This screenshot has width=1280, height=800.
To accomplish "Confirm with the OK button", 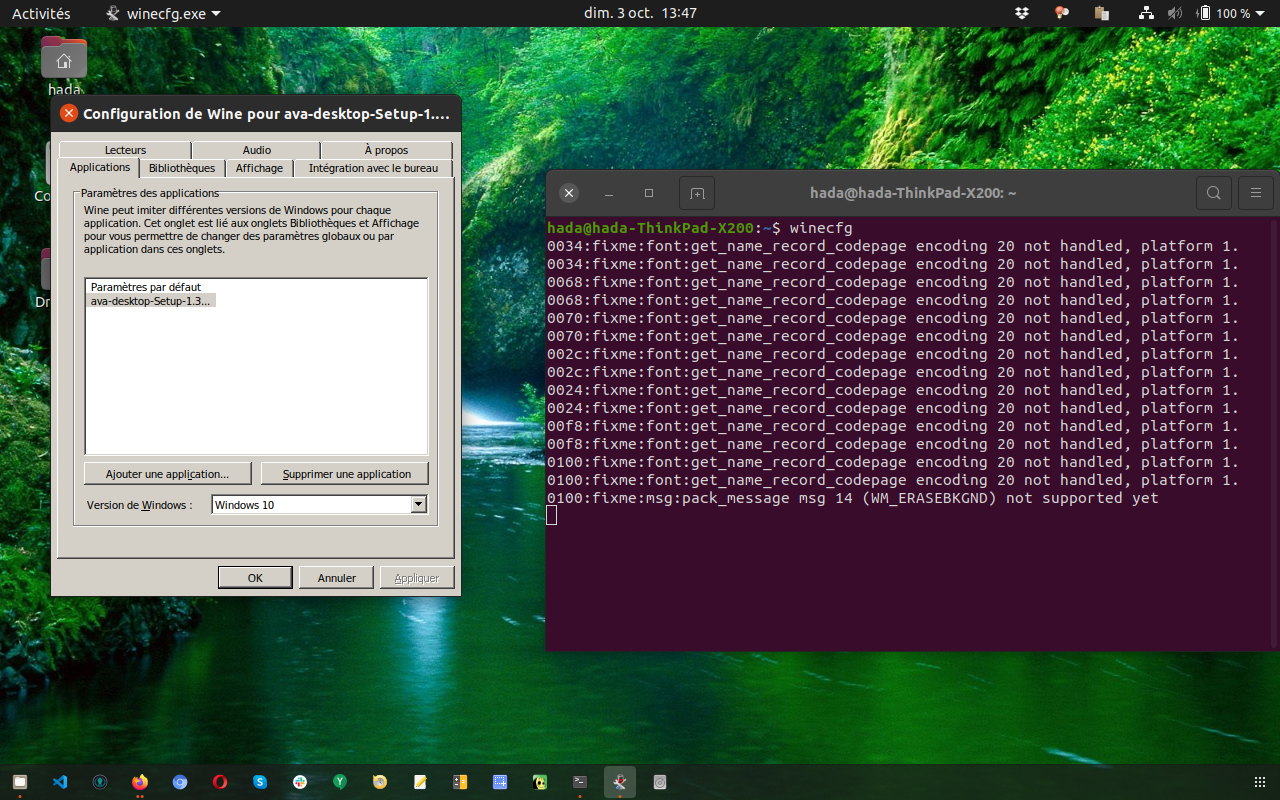I will coord(255,578).
